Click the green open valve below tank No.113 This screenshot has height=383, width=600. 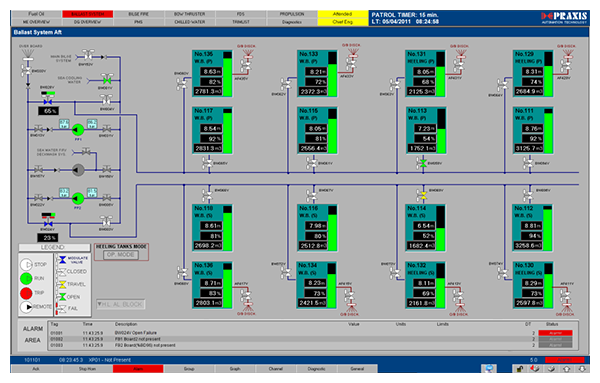[423, 163]
